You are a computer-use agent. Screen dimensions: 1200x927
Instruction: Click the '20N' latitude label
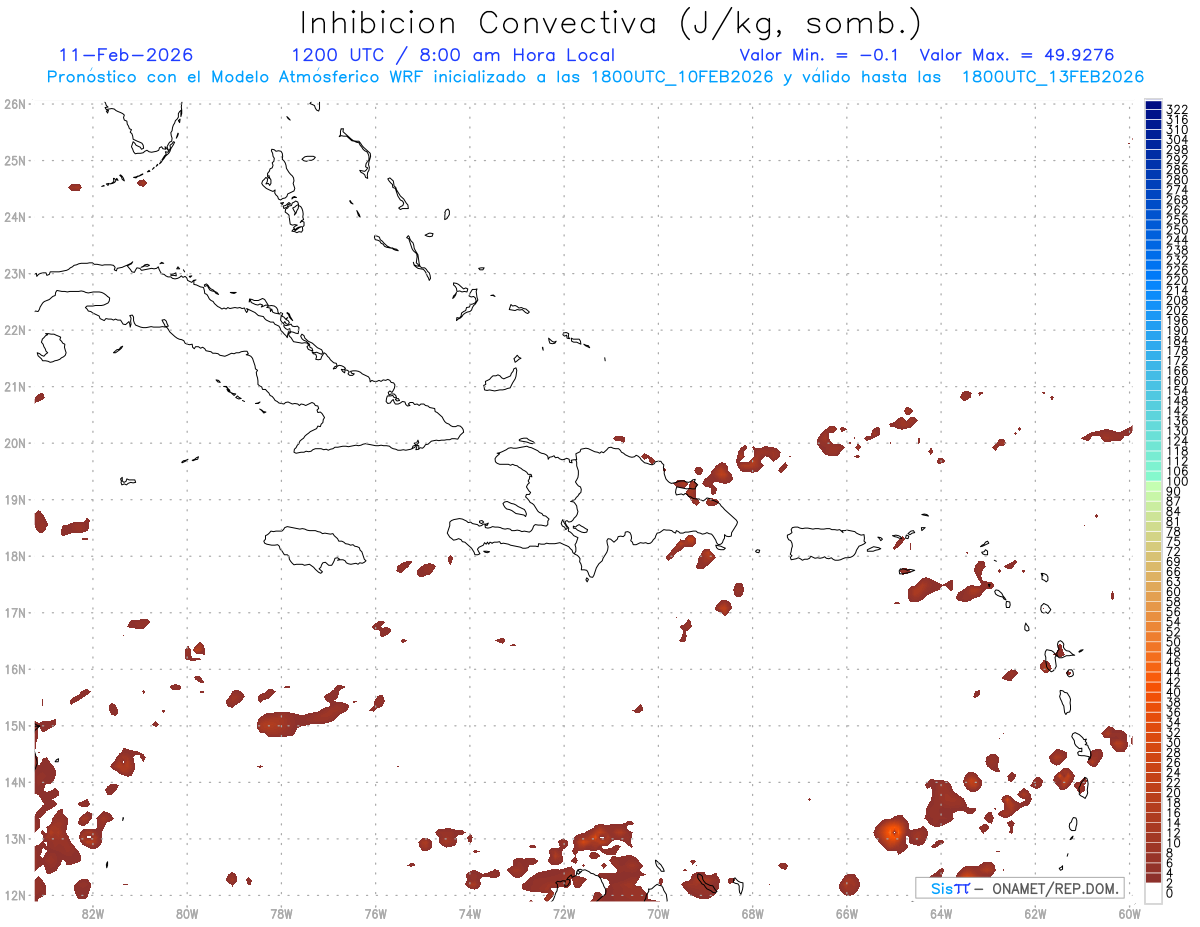(x=15, y=443)
